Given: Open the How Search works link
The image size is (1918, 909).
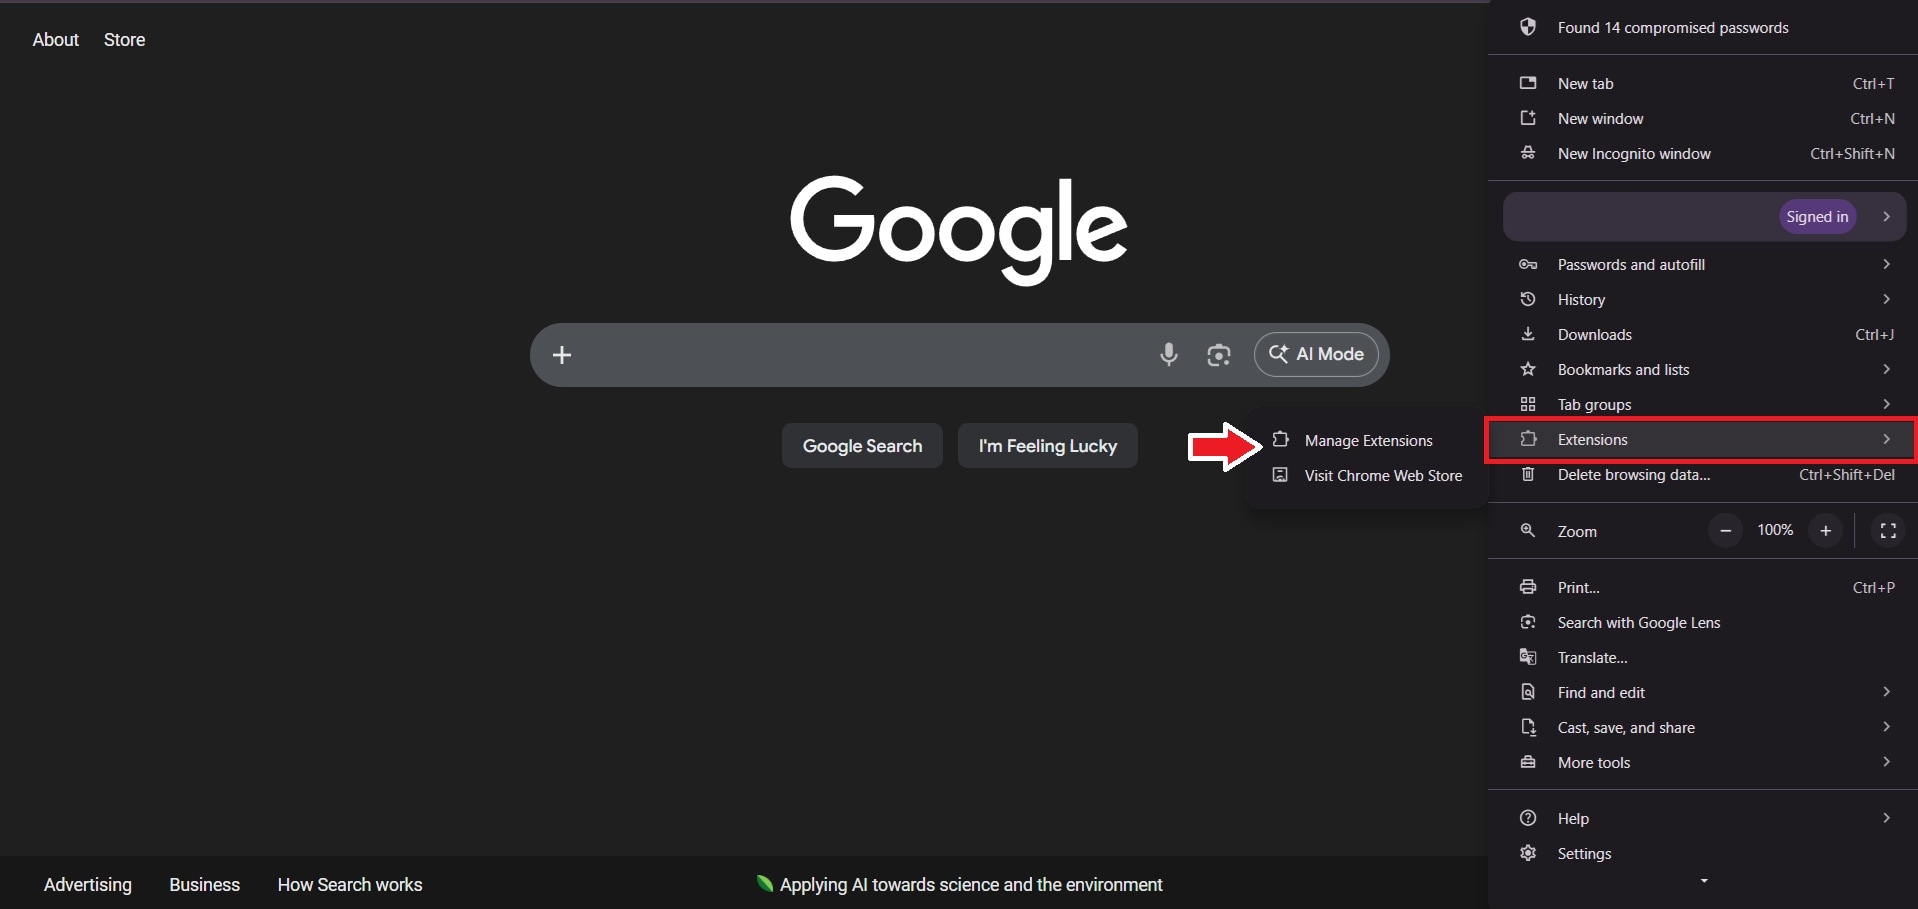Looking at the screenshot, I should (x=349, y=884).
